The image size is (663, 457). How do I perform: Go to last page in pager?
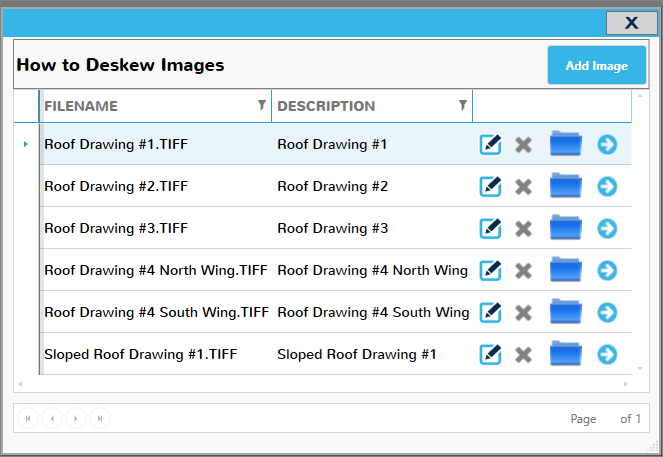(100, 418)
